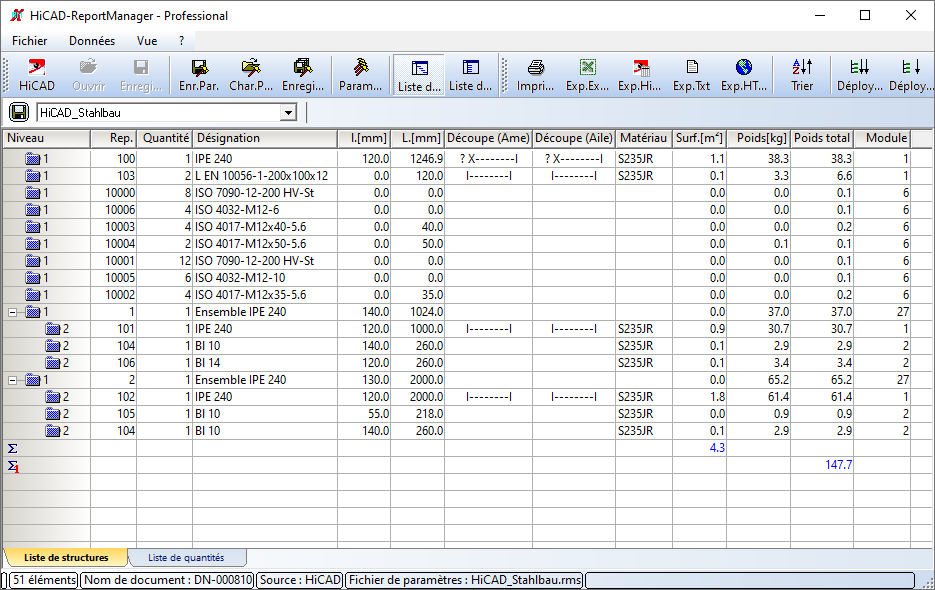Click the Impri... print icon

click(536, 75)
